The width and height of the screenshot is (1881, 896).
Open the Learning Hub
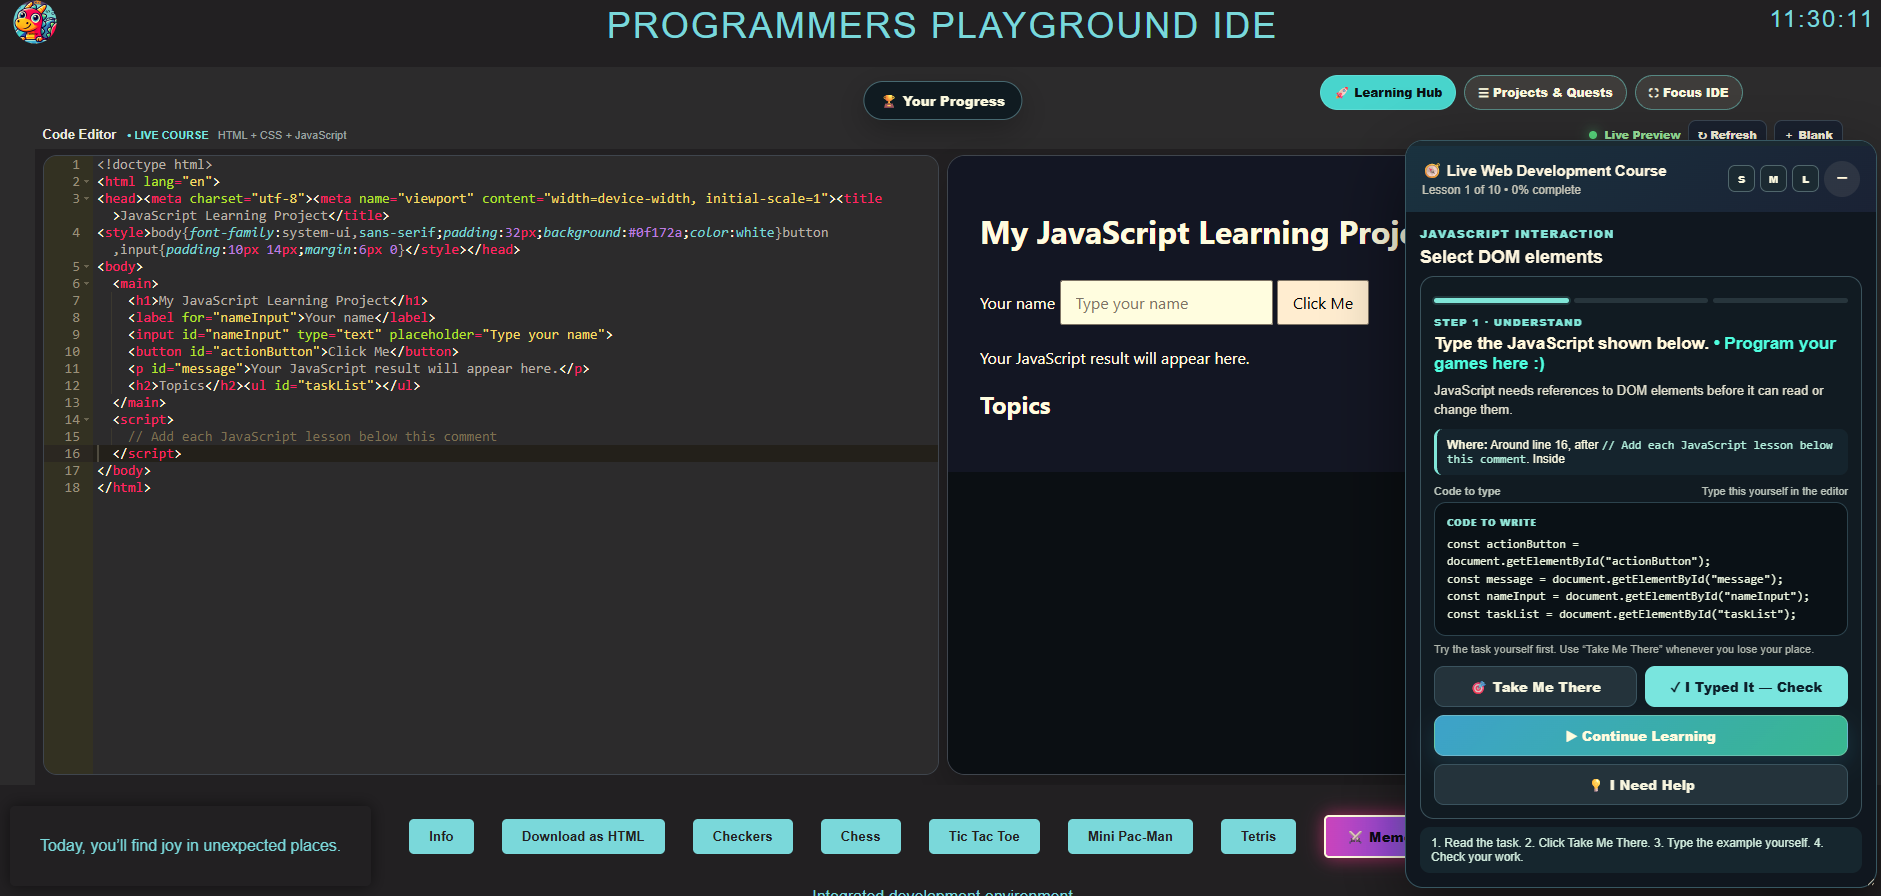coord(1388,93)
